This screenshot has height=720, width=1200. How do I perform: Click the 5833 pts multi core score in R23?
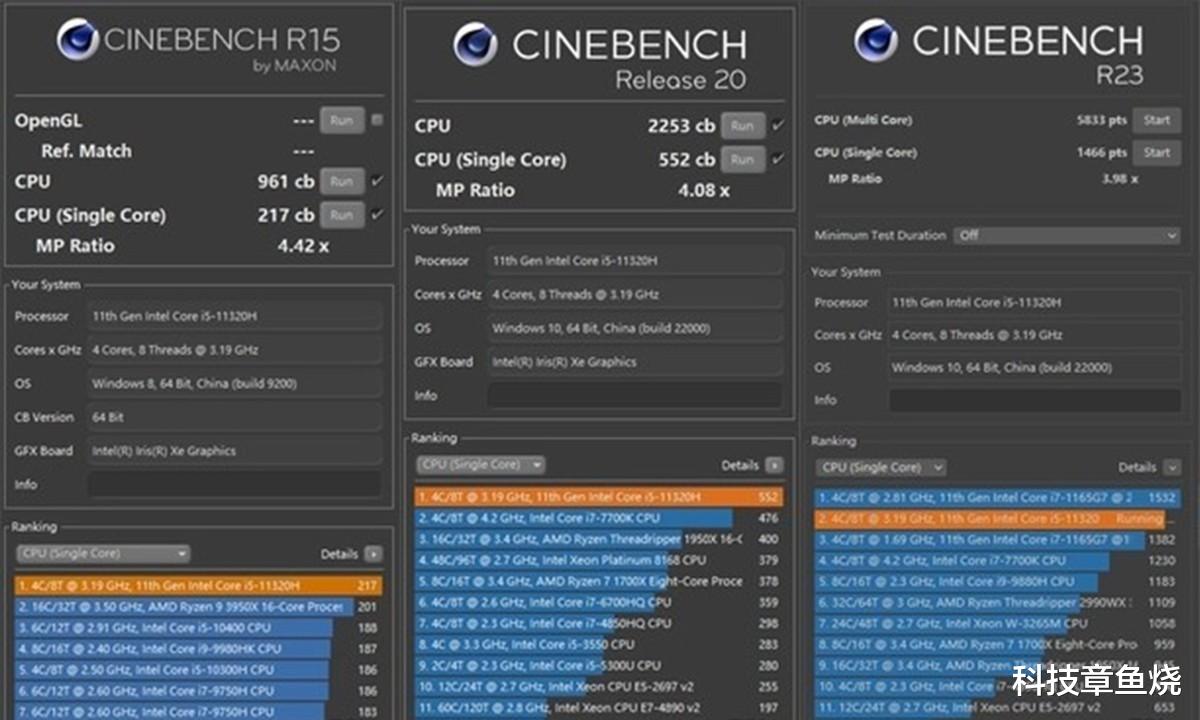1101,120
